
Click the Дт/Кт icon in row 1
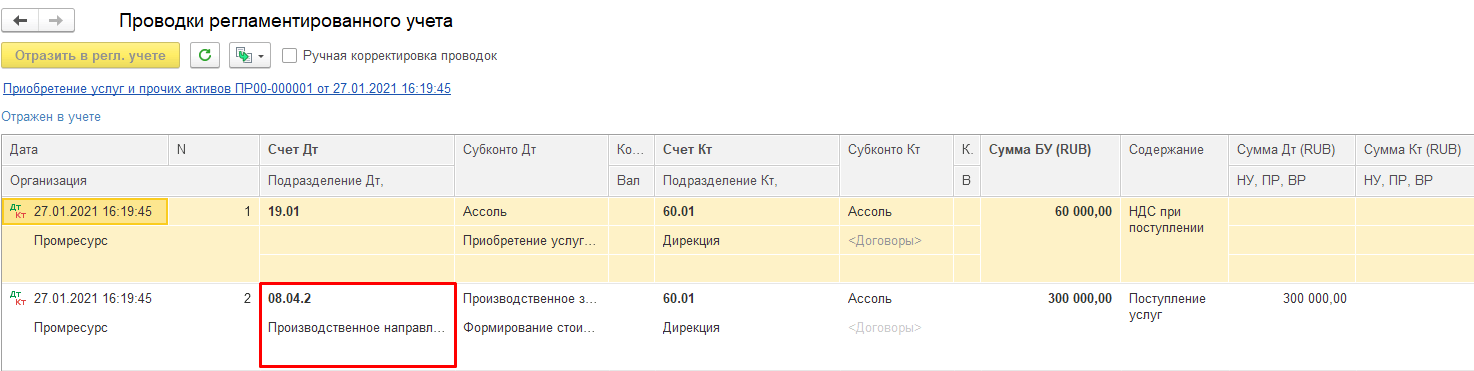pyautogui.click(x=17, y=211)
